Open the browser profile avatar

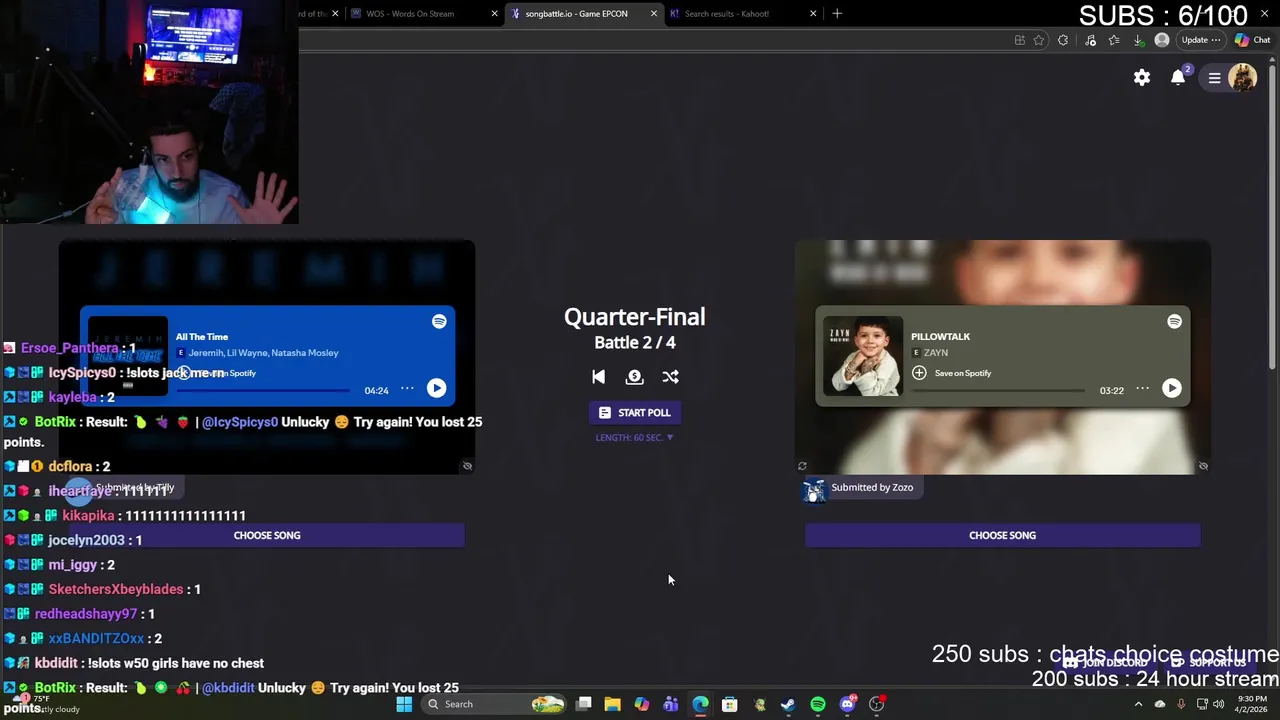[1161, 40]
